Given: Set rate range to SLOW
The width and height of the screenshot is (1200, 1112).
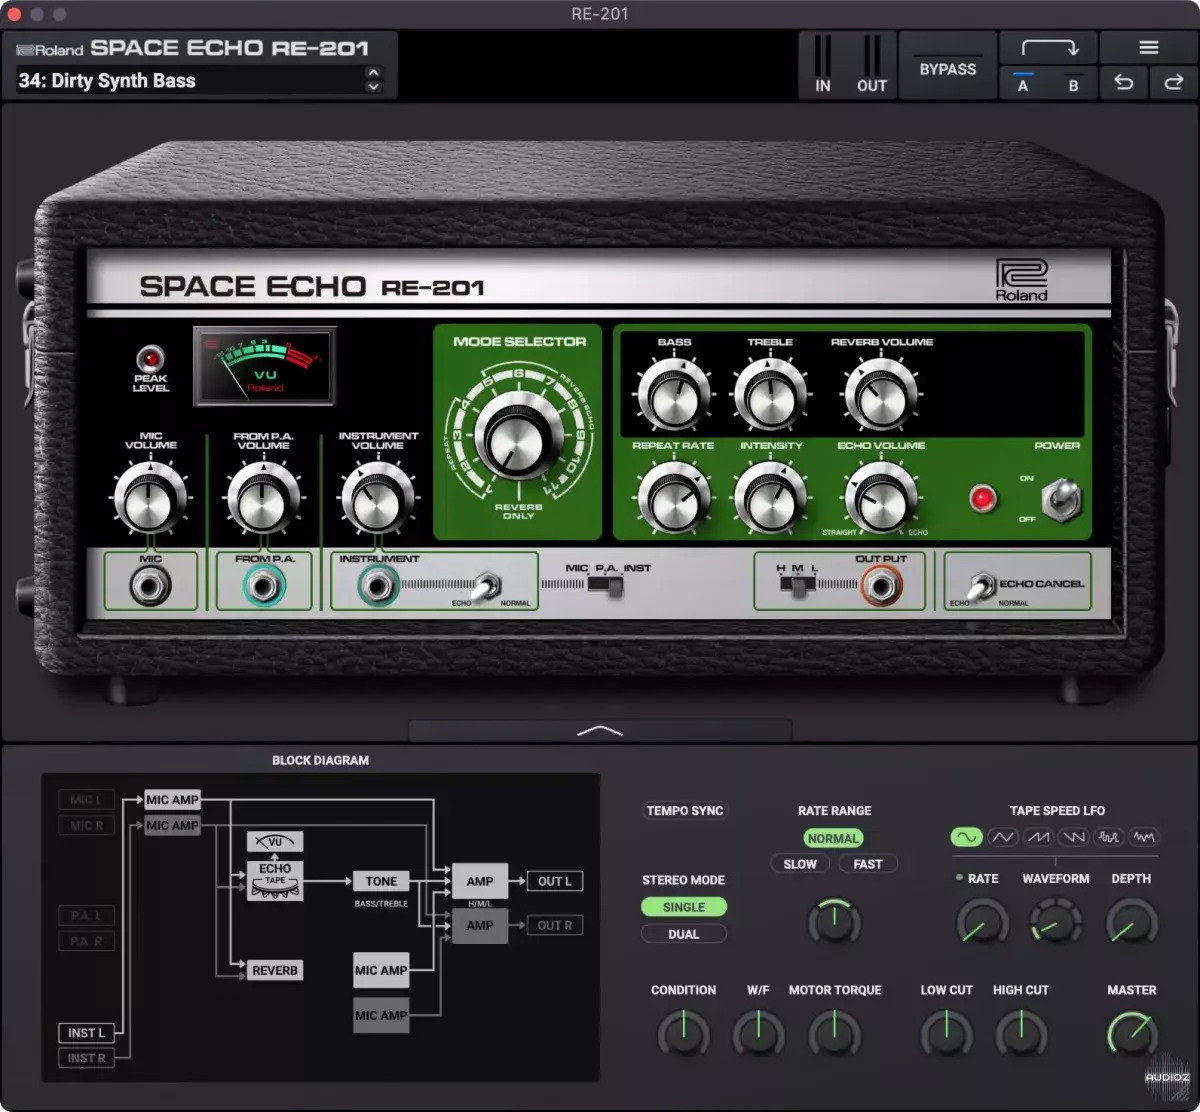Looking at the screenshot, I should [x=800, y=864].
